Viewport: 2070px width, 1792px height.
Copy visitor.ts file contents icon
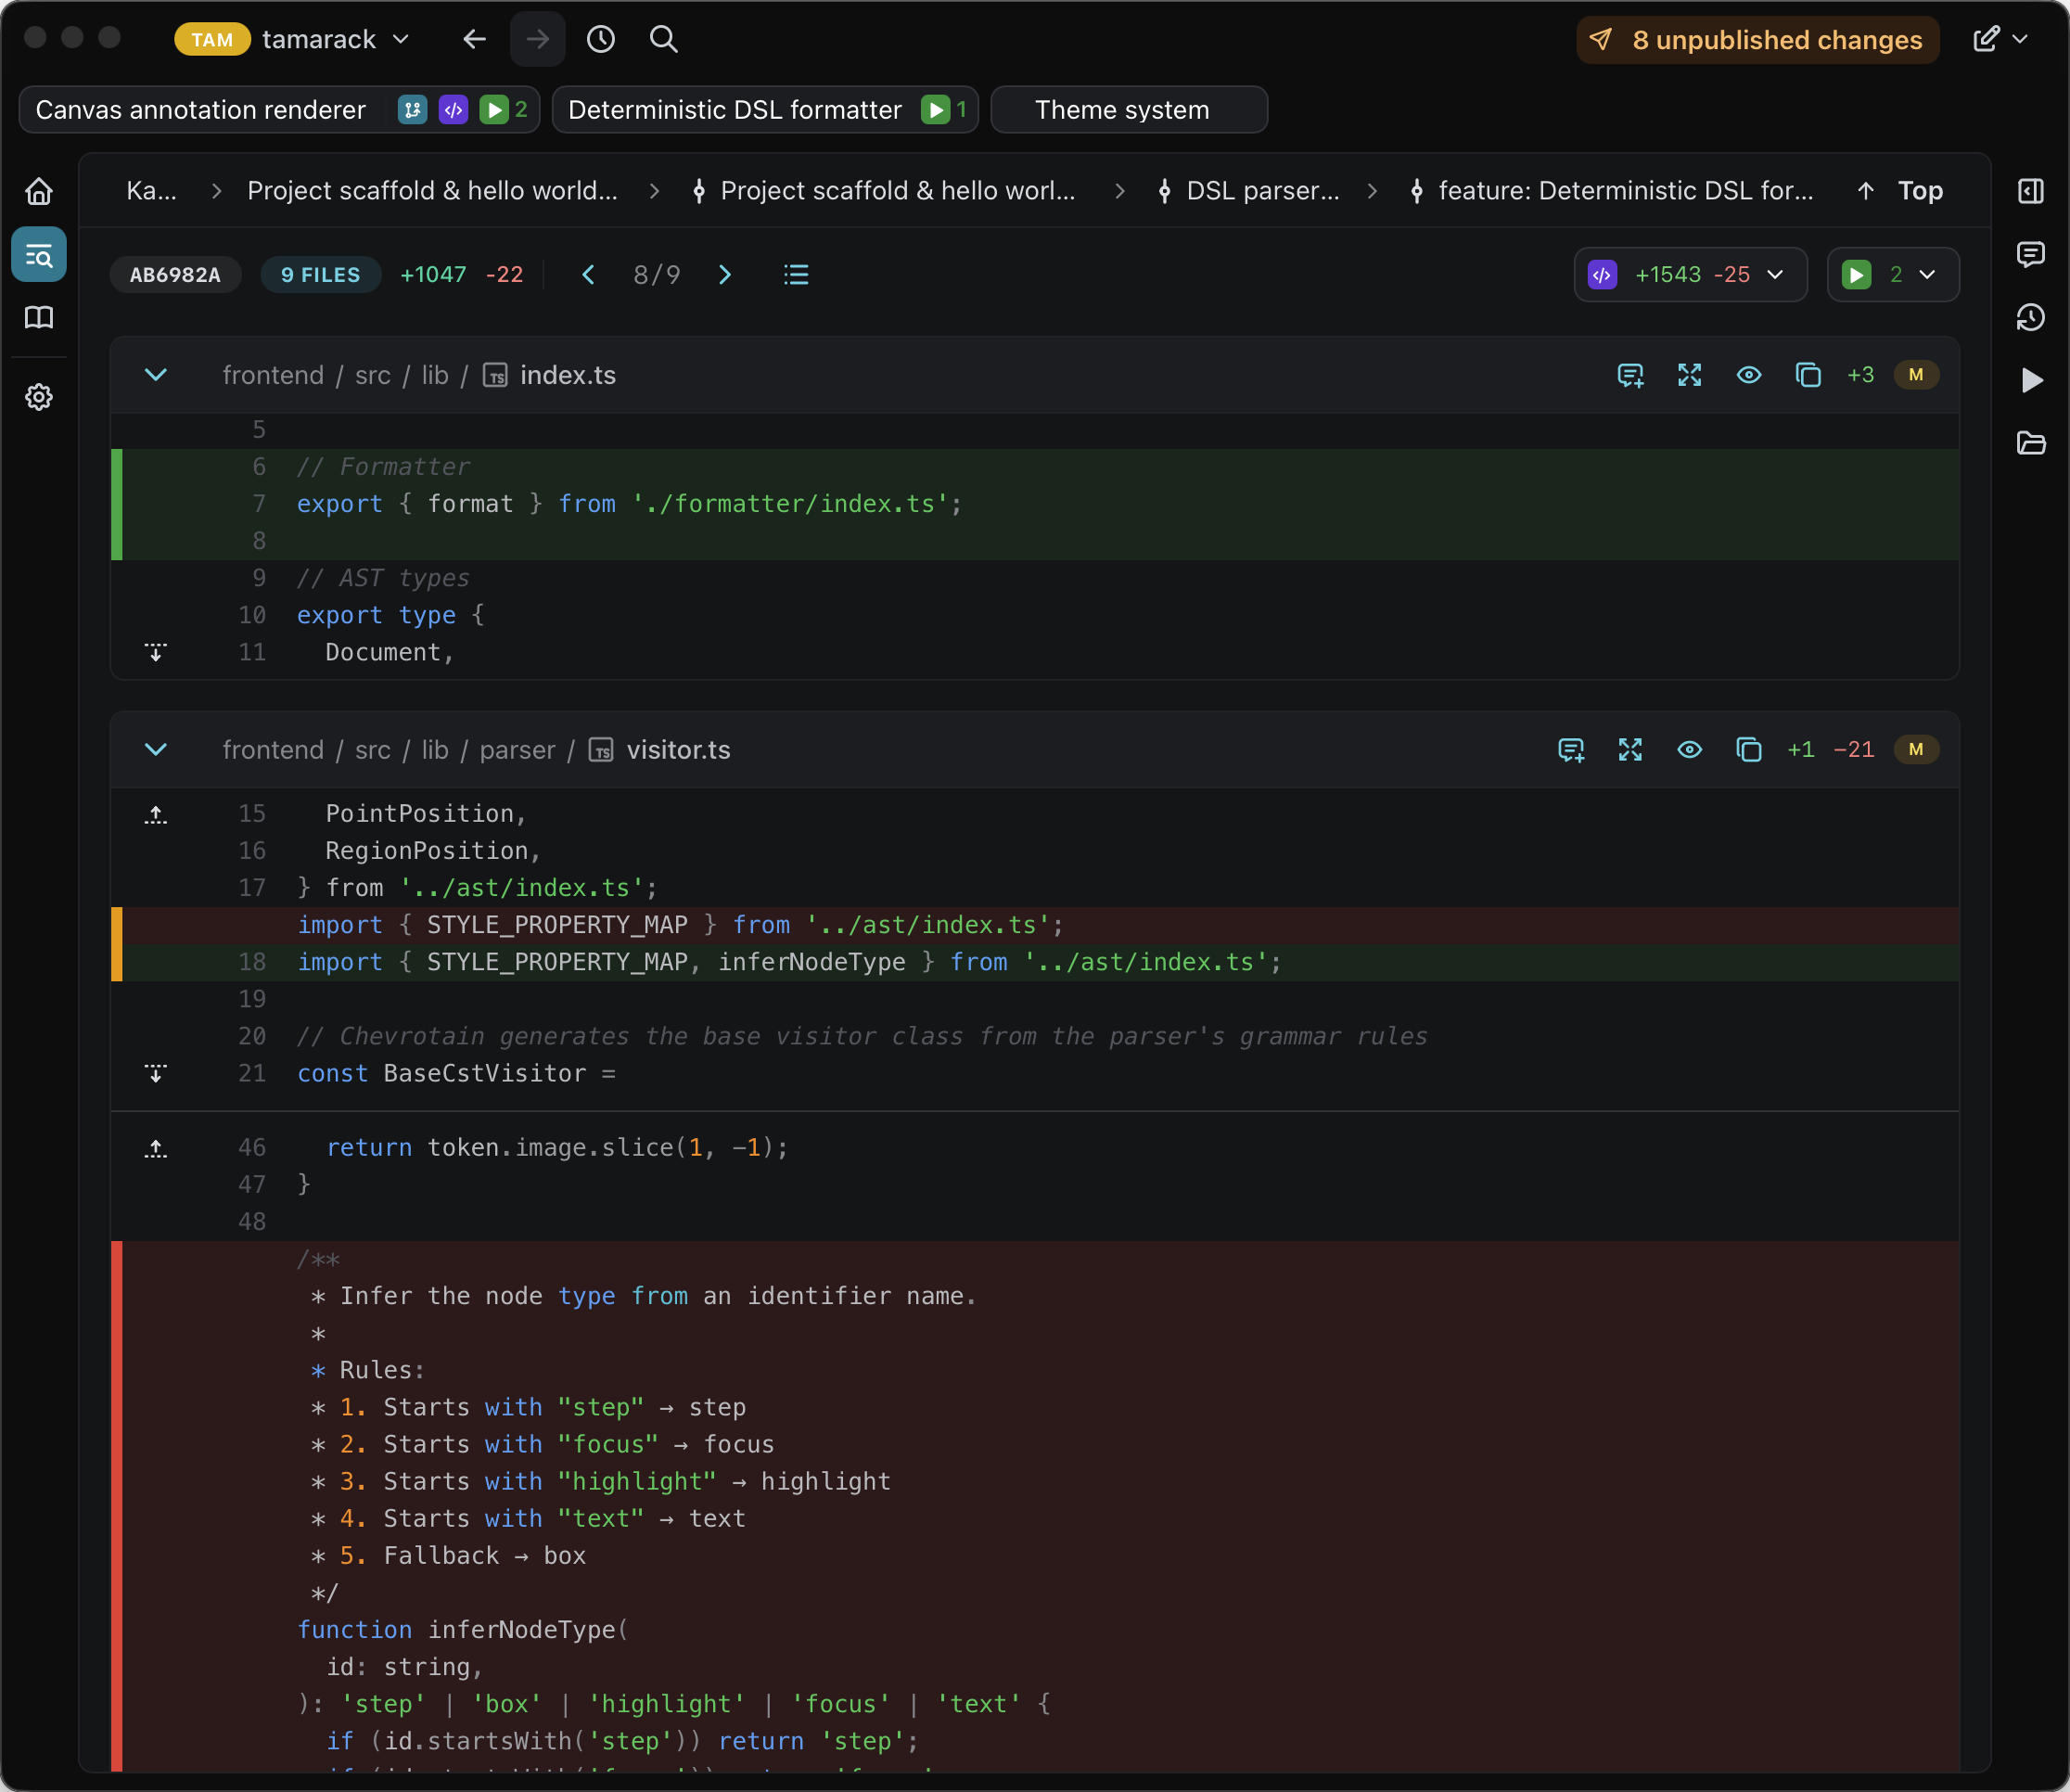click(x=1748, y=750)
